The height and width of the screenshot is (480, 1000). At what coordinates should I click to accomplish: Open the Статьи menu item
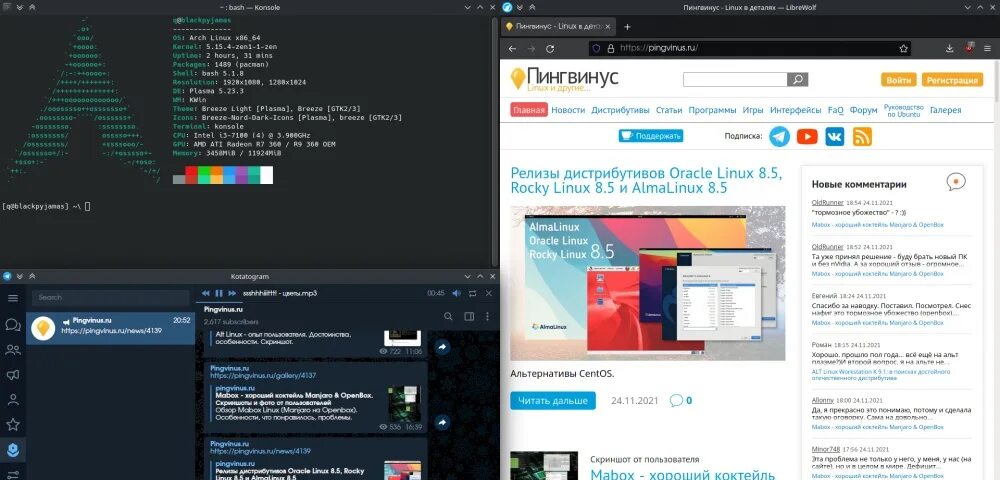(x=669, y=110)
